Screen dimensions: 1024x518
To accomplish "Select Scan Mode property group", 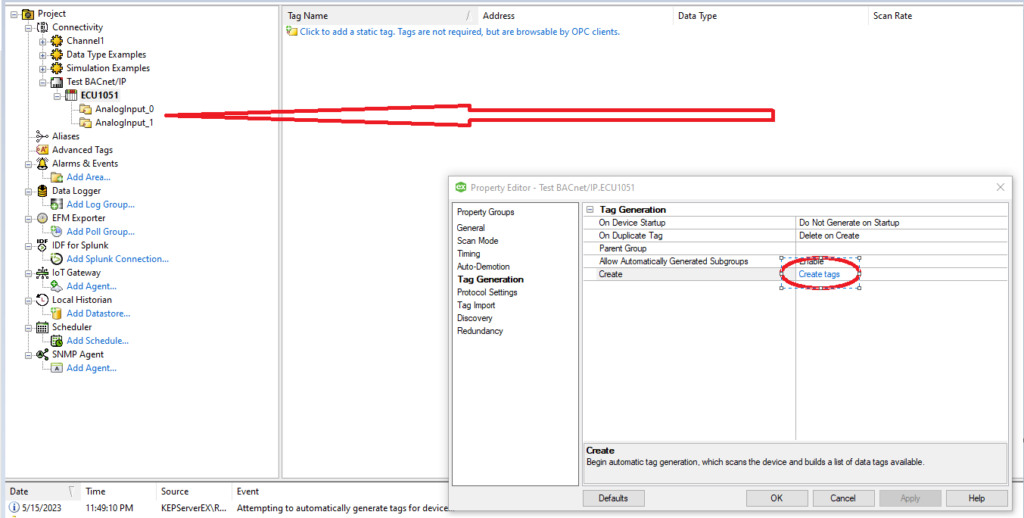I will click(x=477, y=240).
